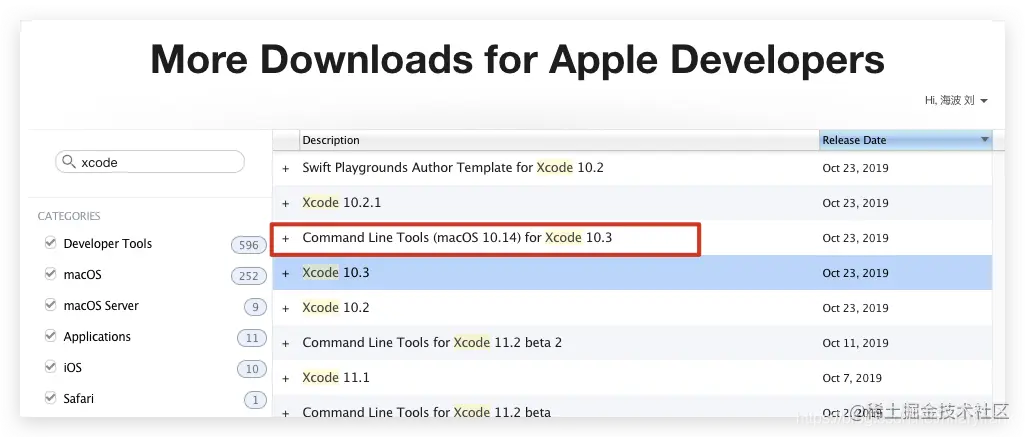1025x437 pixels.
Task: Toggle the Safari category checkbox
Action: coord(50,398)
